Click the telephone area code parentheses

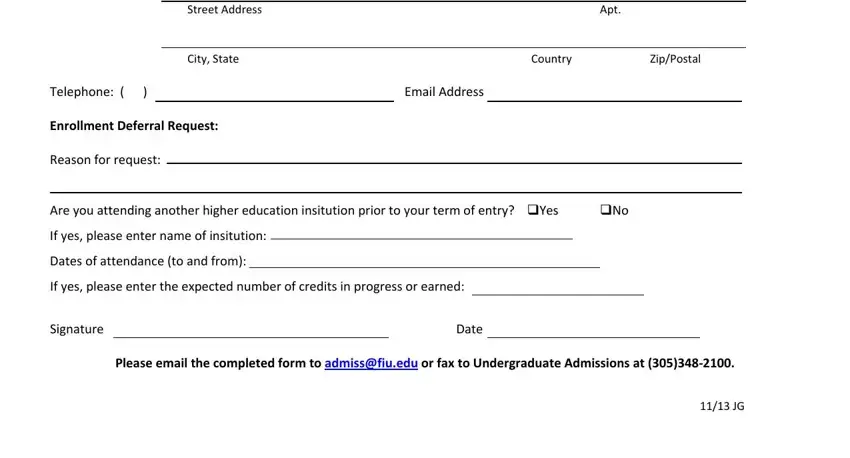134,92
